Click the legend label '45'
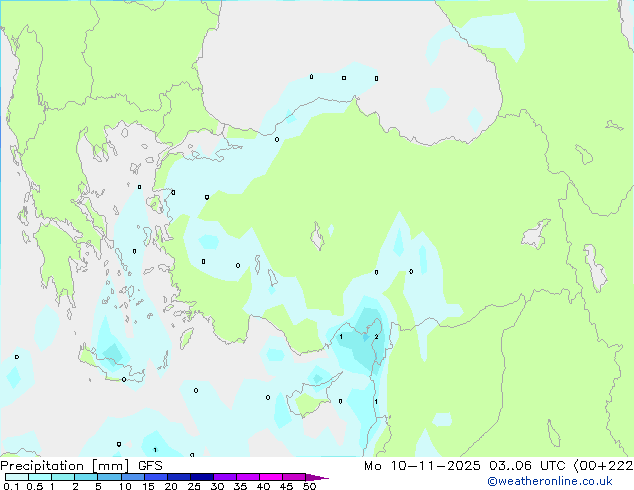 click(x=286, y=486)
